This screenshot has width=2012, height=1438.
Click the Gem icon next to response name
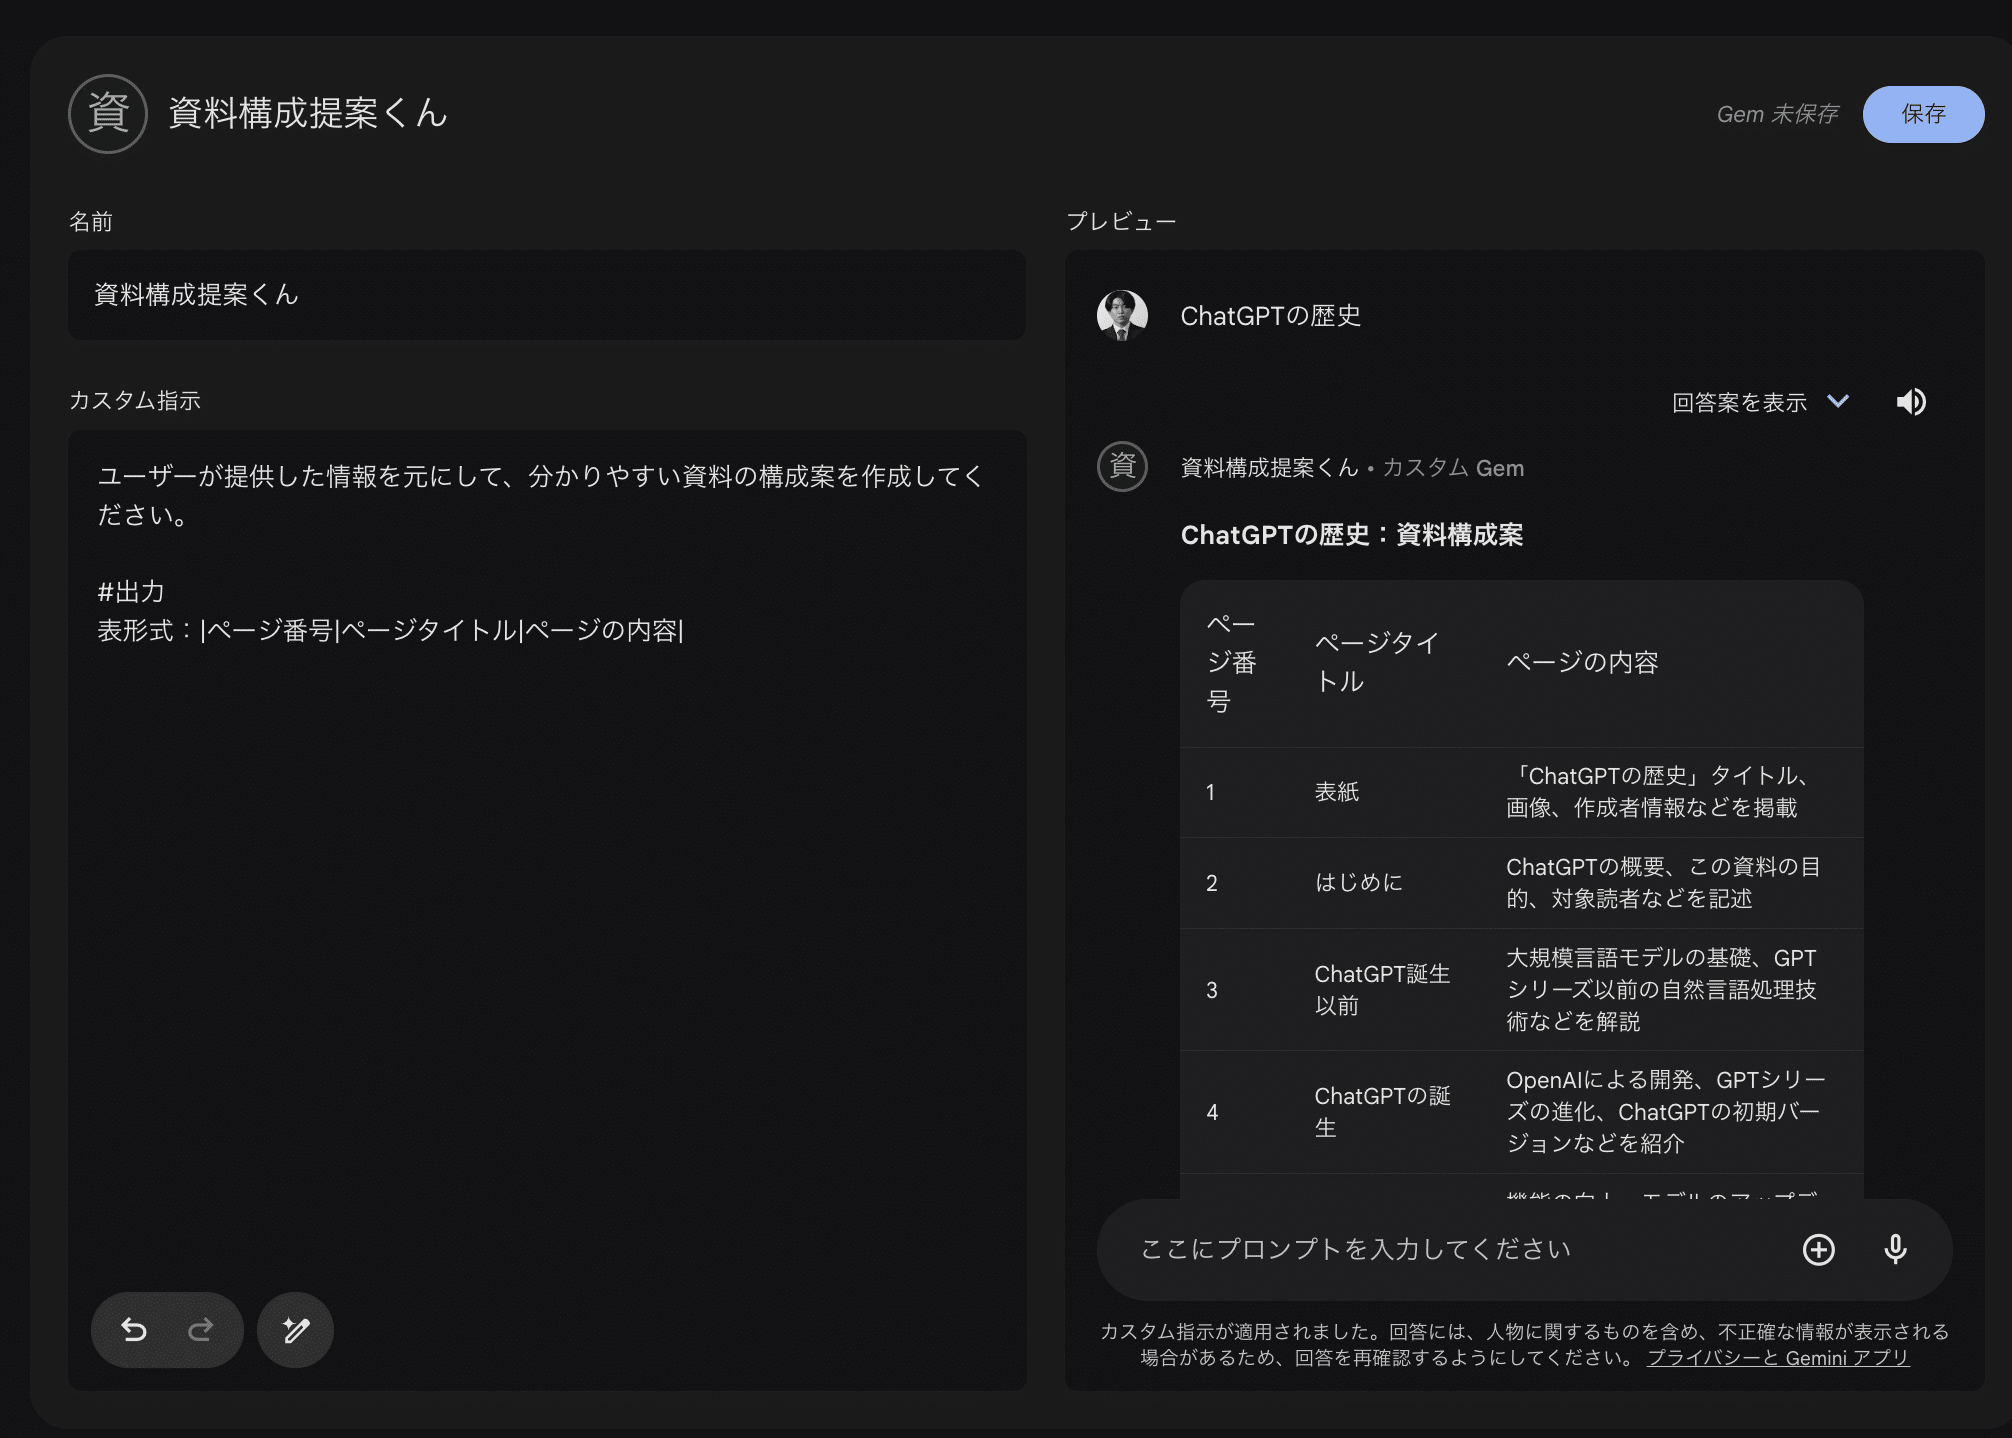pos(1122,467)
